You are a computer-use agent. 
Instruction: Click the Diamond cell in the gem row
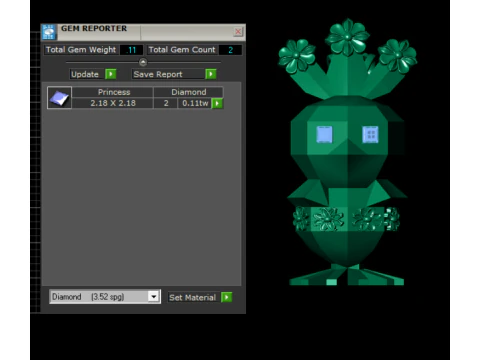(188, 92)
